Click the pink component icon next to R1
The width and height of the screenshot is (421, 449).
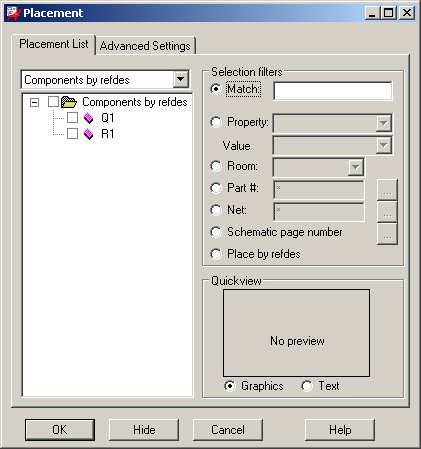pyautogui.click(x=89, y=134)
